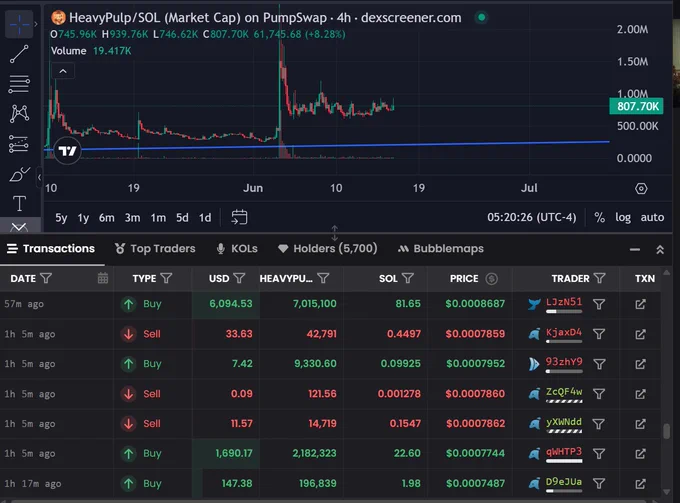This screenshot has height=503, width=680.
Task: Click the transactions table vertical scrollbar thumb
Action: (x=667, y=431)
